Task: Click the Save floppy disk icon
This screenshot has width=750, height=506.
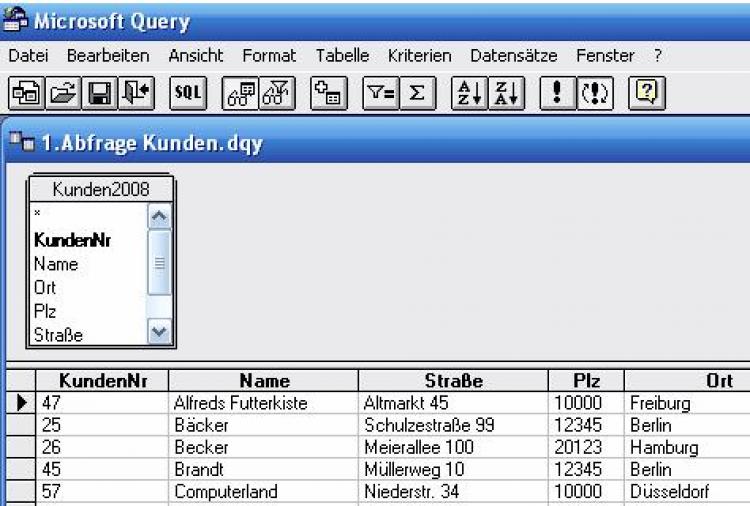Action: coord(99,93)
